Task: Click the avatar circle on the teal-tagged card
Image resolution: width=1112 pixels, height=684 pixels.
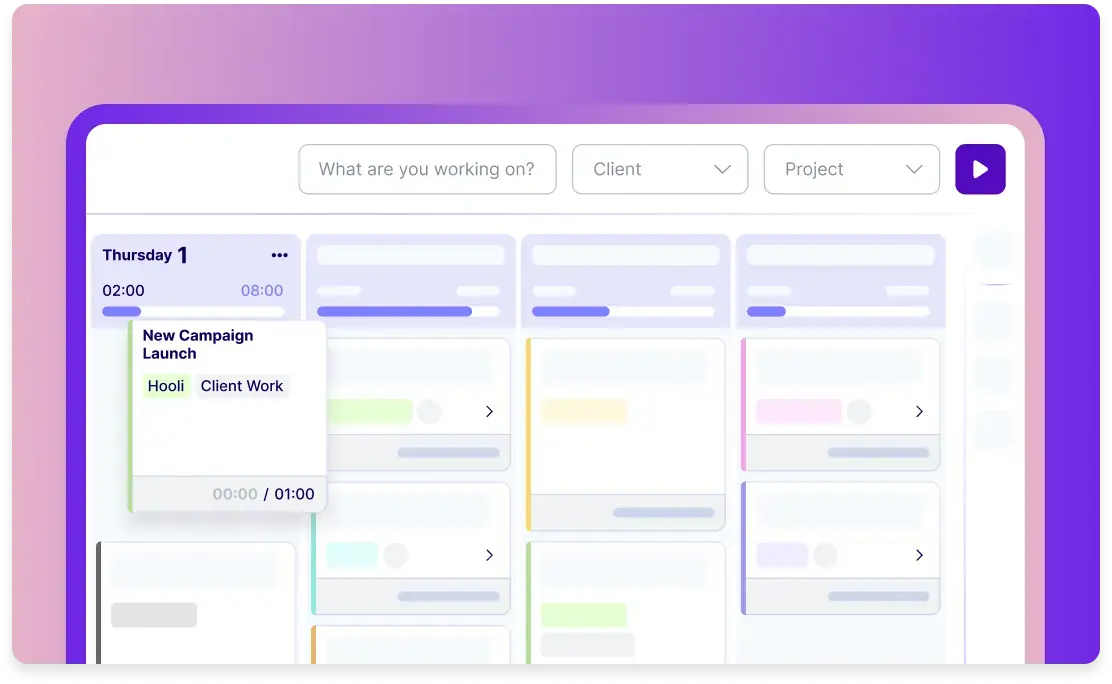Action: 395,555
